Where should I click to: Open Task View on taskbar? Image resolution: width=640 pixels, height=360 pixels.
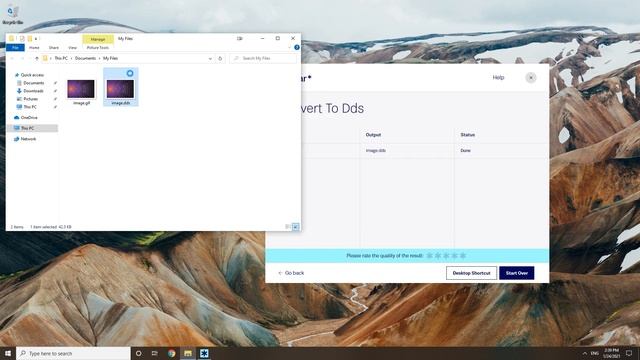point(155,353)
